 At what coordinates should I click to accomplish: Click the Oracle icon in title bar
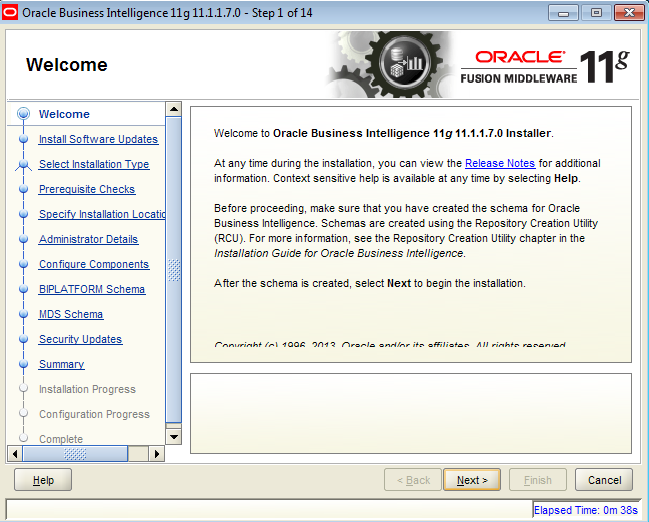pyautogui.click(x=10, y=12)
